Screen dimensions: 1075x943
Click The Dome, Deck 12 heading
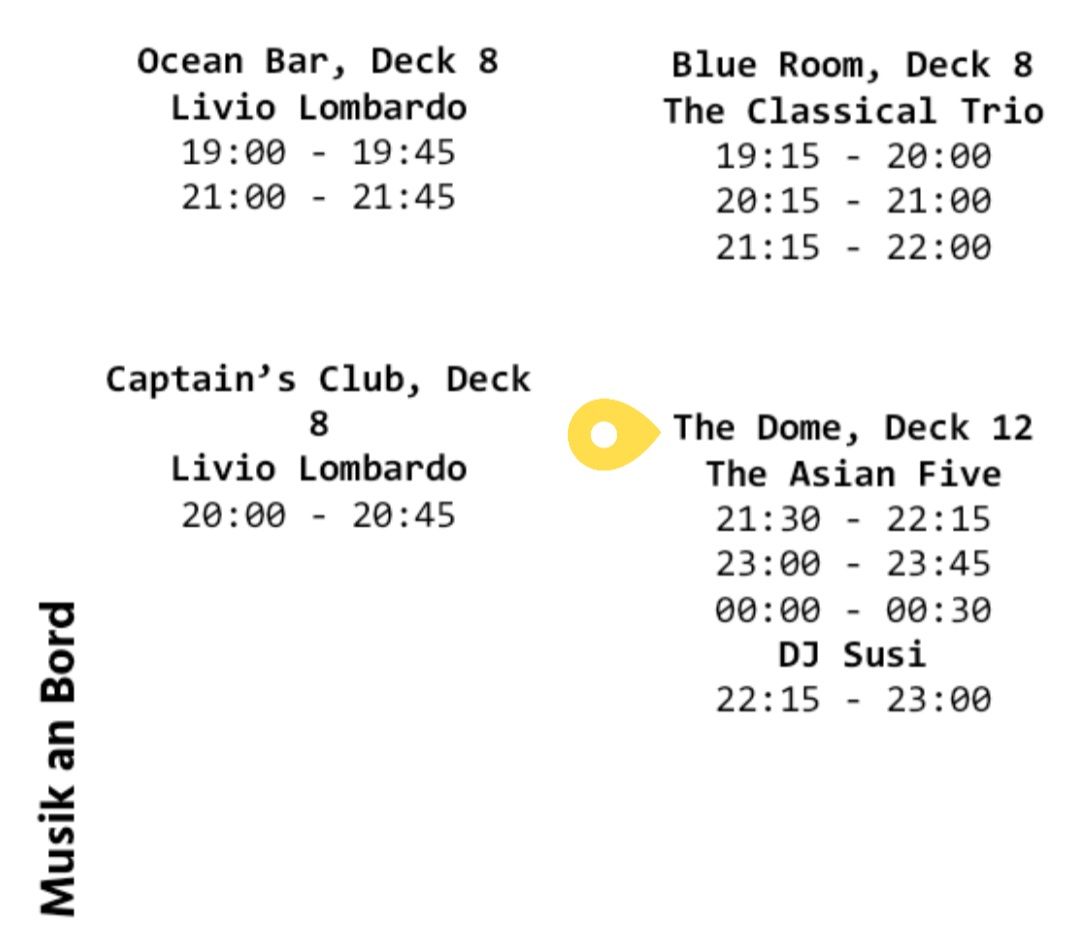coord(852,428)
